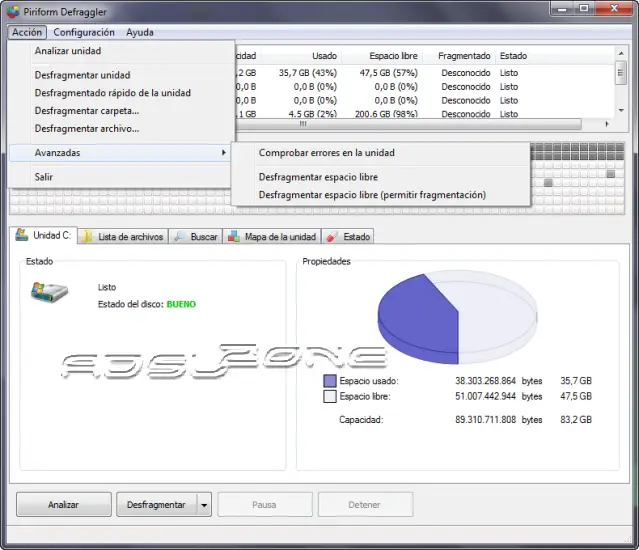Click the Espacio libre white color swatch

(330, 396)
